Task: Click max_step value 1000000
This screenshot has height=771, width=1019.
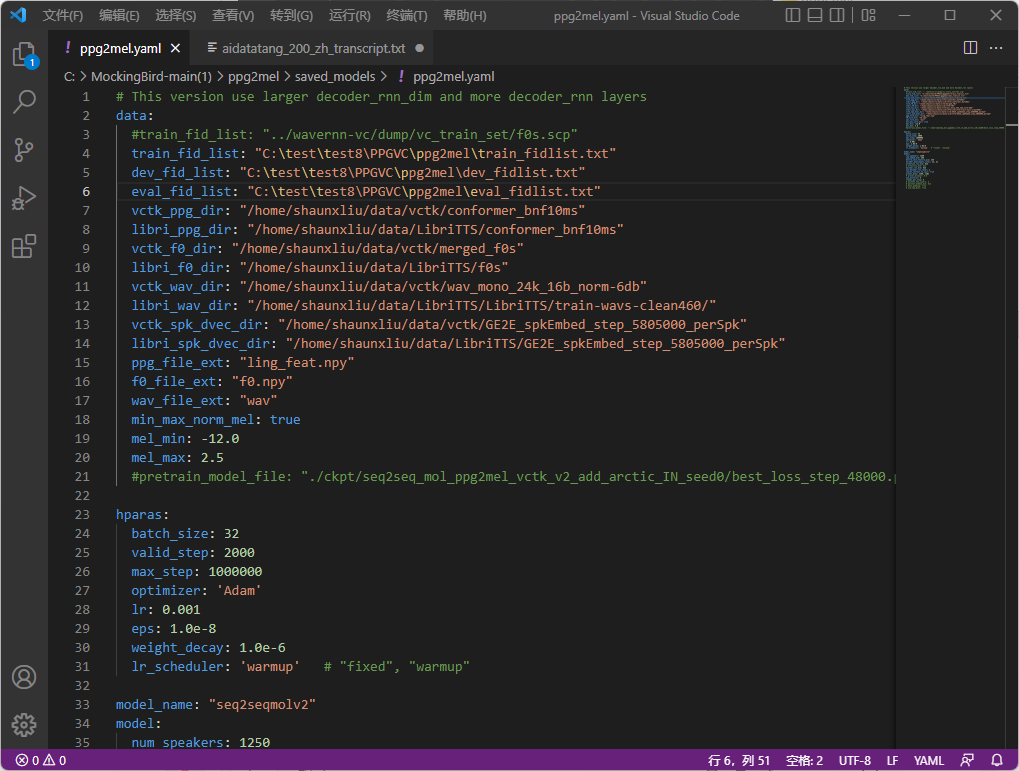Action: click(x=235, y=571)
